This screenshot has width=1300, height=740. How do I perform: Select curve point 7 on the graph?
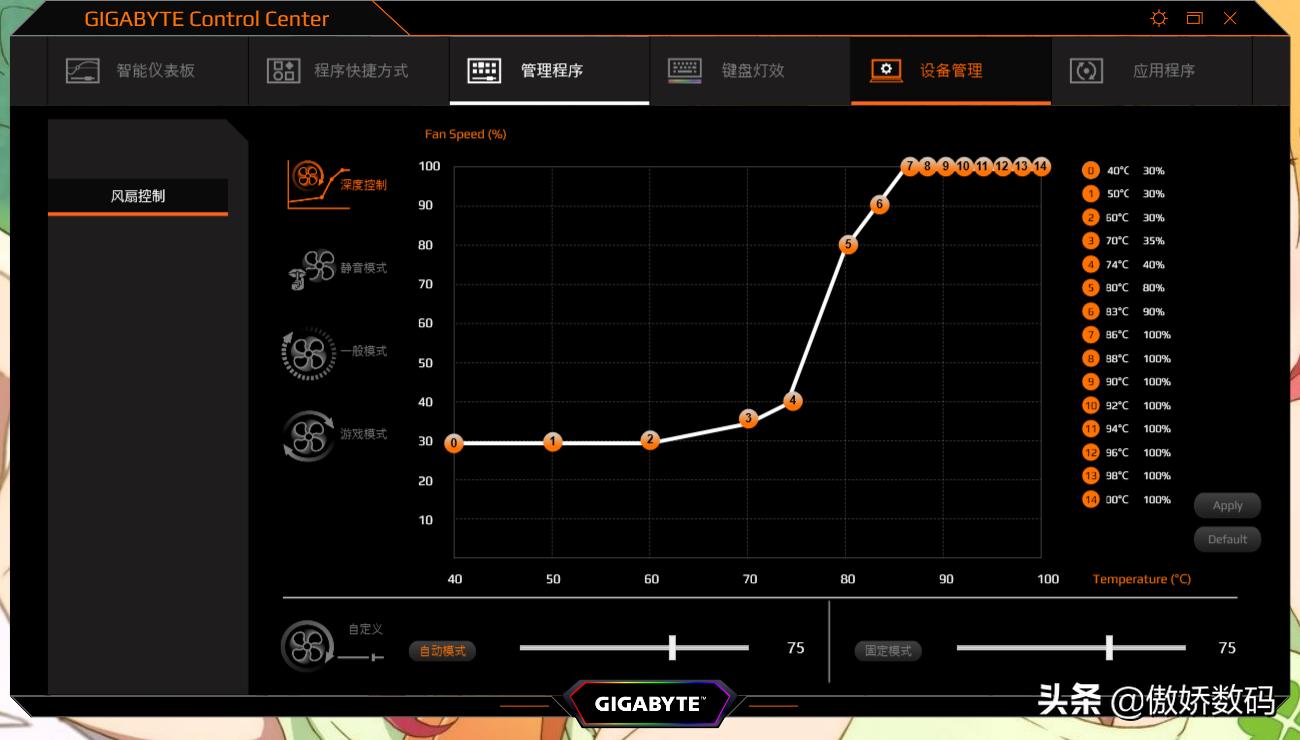pos(909,166)
